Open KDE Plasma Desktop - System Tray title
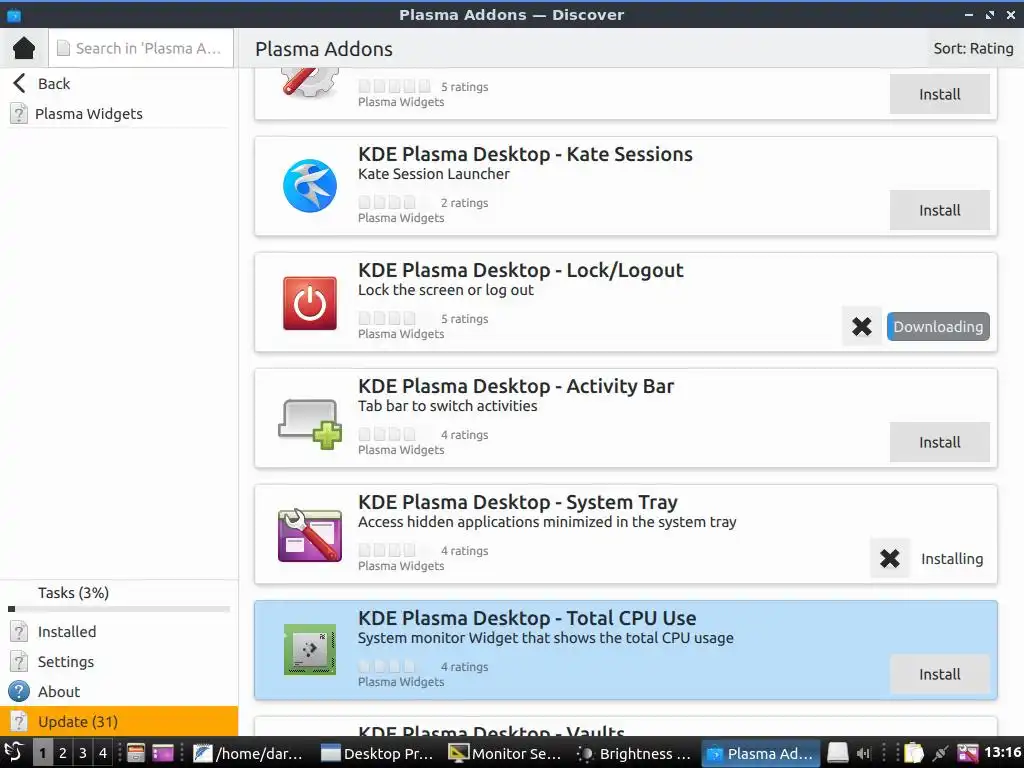This screenshot has height=768, width=1024. 518,502
